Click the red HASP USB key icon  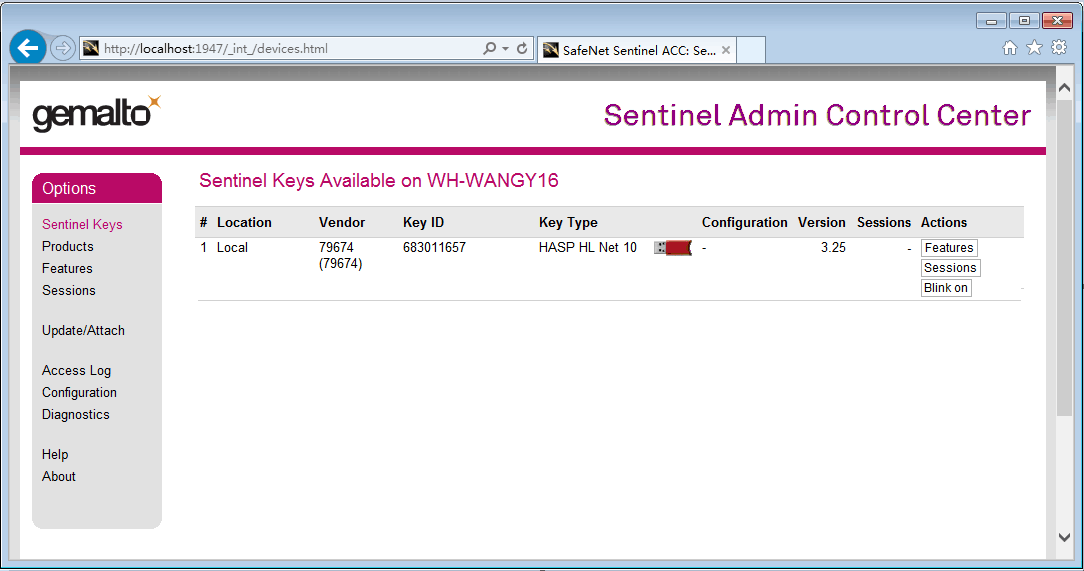pyautogui.click(x=673, y=248)
